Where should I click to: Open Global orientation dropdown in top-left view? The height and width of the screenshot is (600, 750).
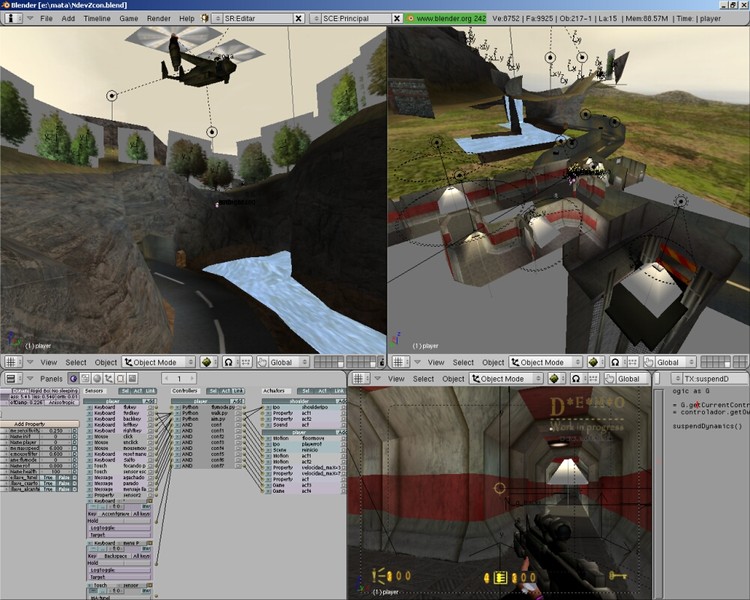(x=288, y=362)
